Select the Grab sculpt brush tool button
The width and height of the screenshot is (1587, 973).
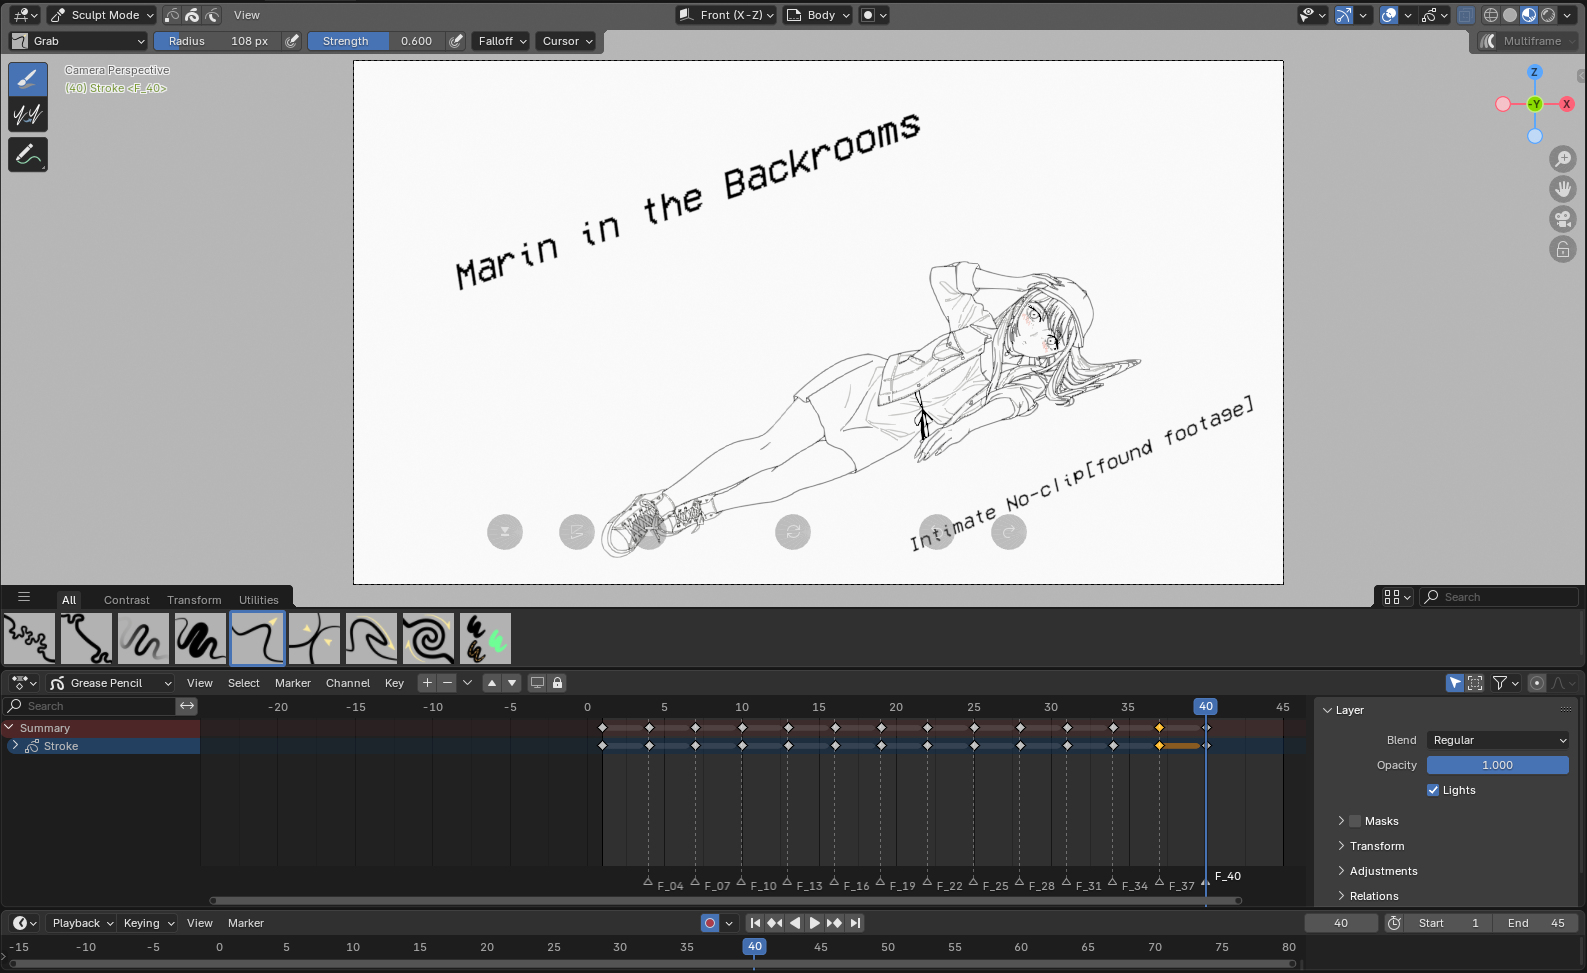28,79
